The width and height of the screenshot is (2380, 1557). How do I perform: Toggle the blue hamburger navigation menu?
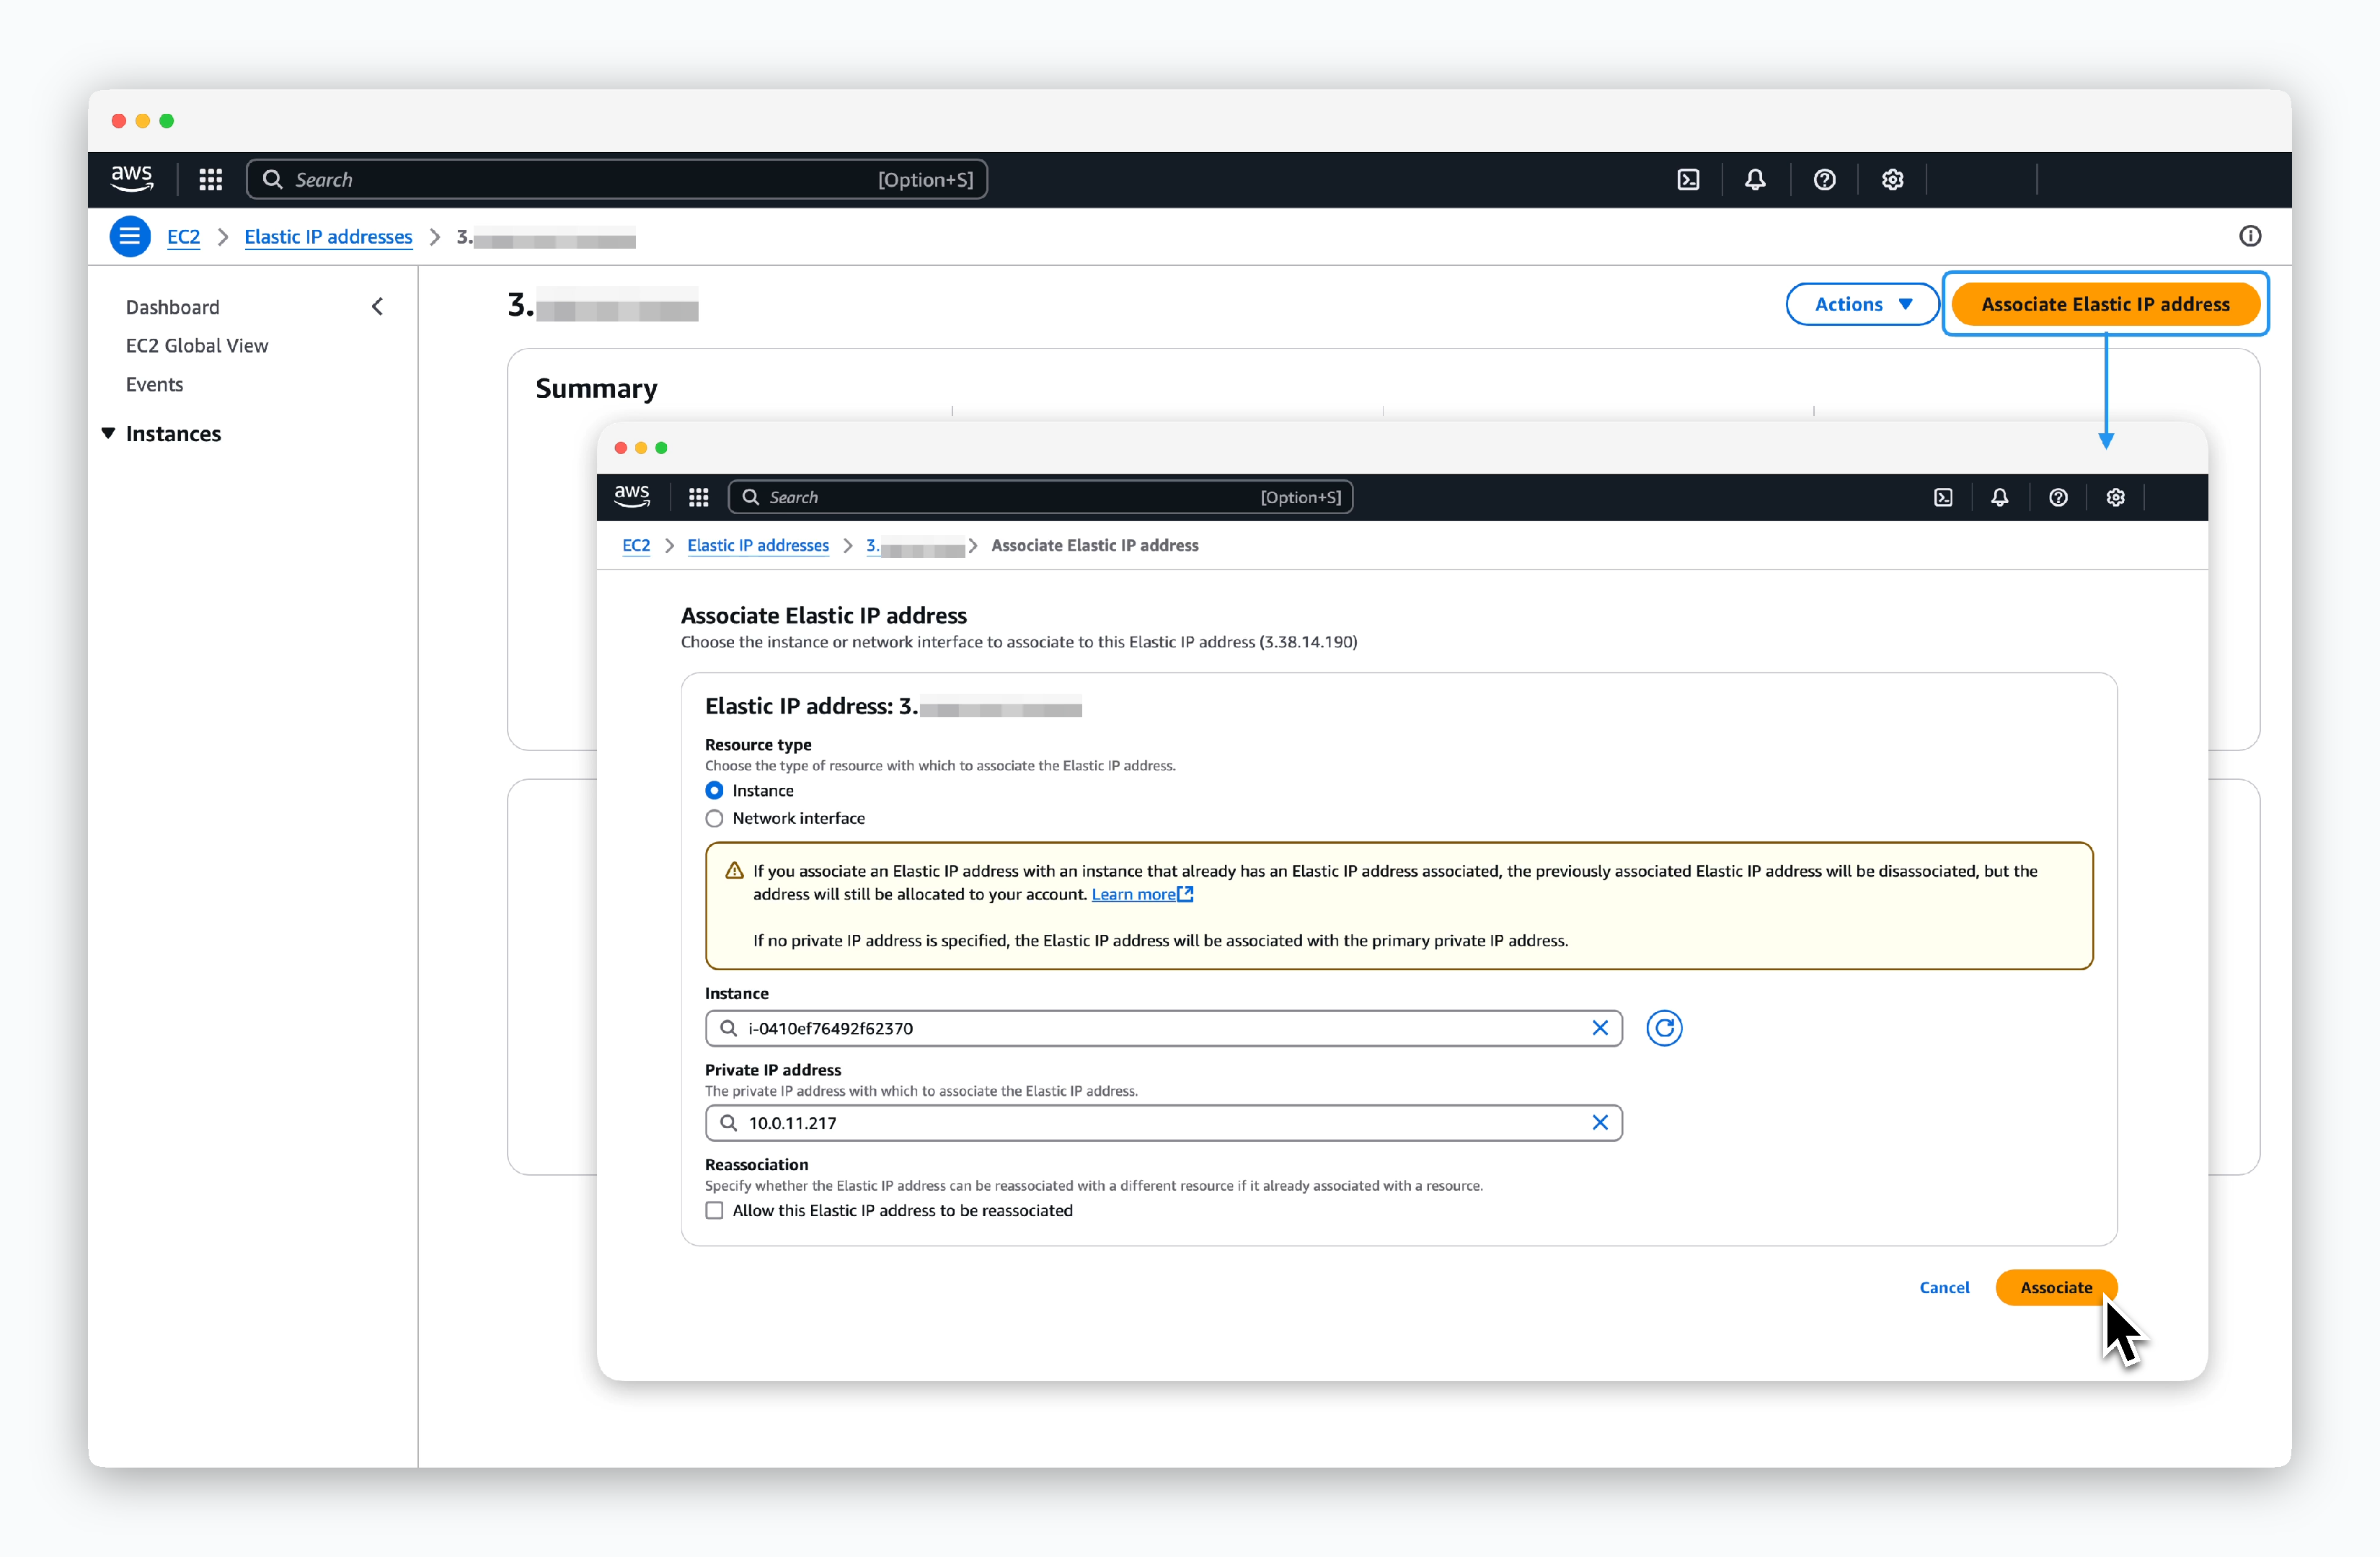pyautogui.click(x=130, y=237)
